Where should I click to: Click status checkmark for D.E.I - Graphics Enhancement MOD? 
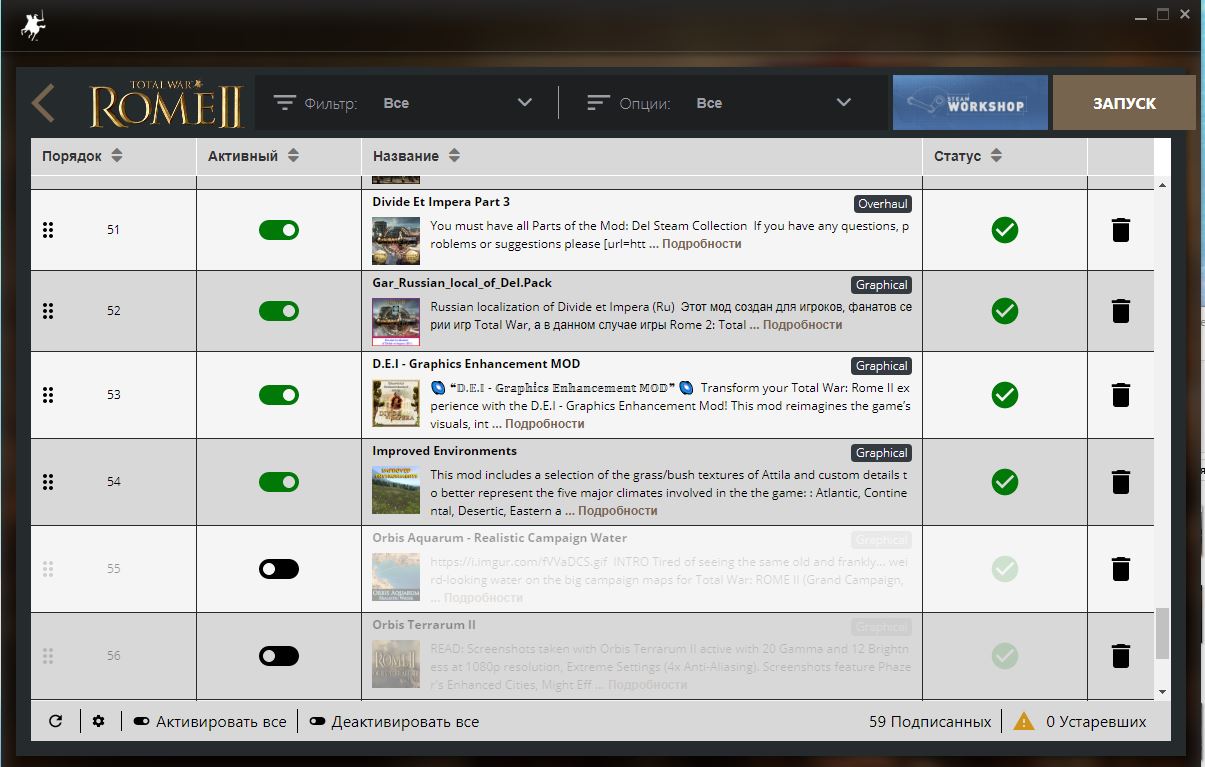pos(1005,395)
